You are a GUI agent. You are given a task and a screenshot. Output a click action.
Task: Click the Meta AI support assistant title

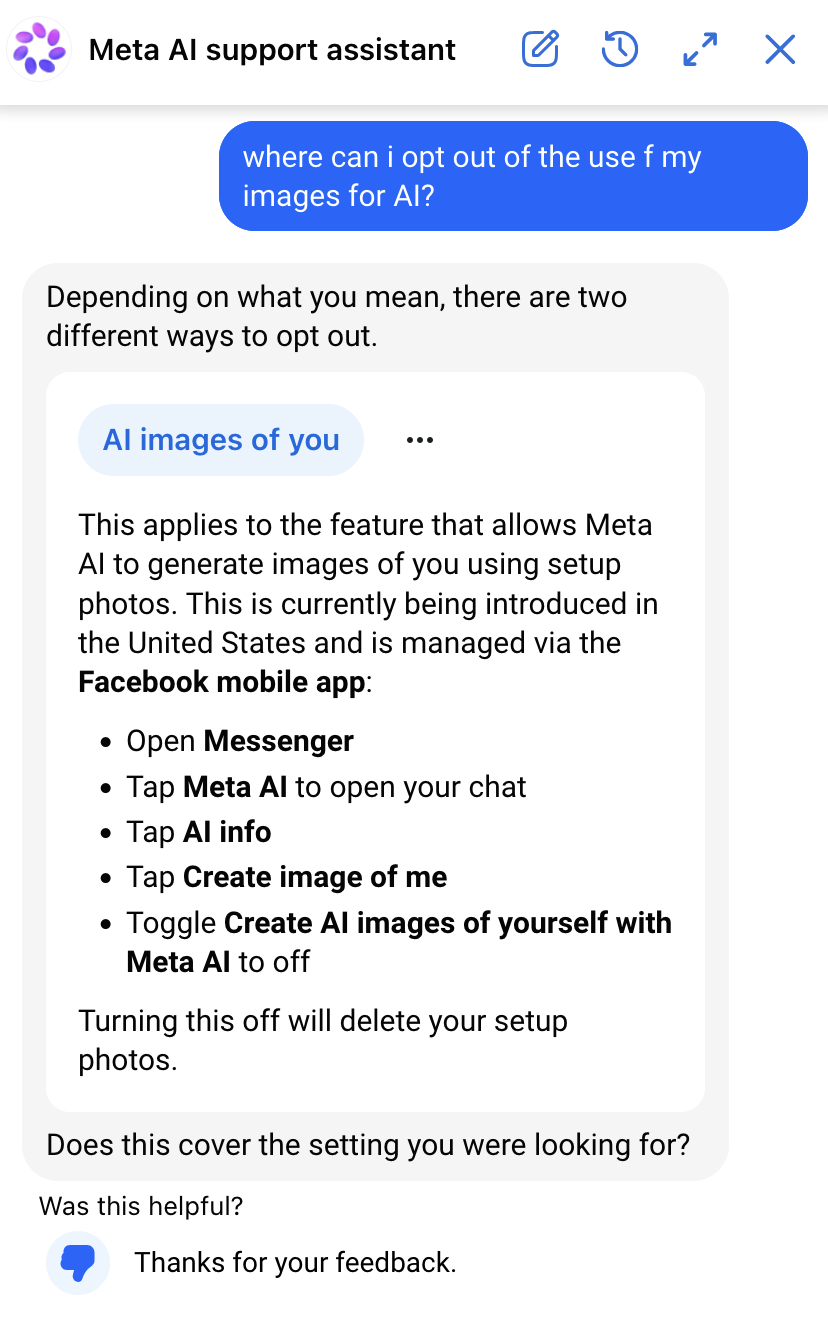click(272, 49)
